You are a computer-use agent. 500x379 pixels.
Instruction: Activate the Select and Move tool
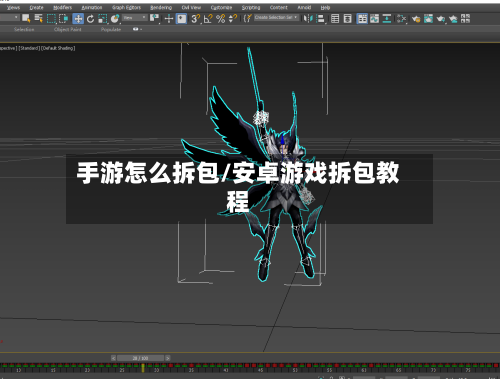[x=78, y=18]
